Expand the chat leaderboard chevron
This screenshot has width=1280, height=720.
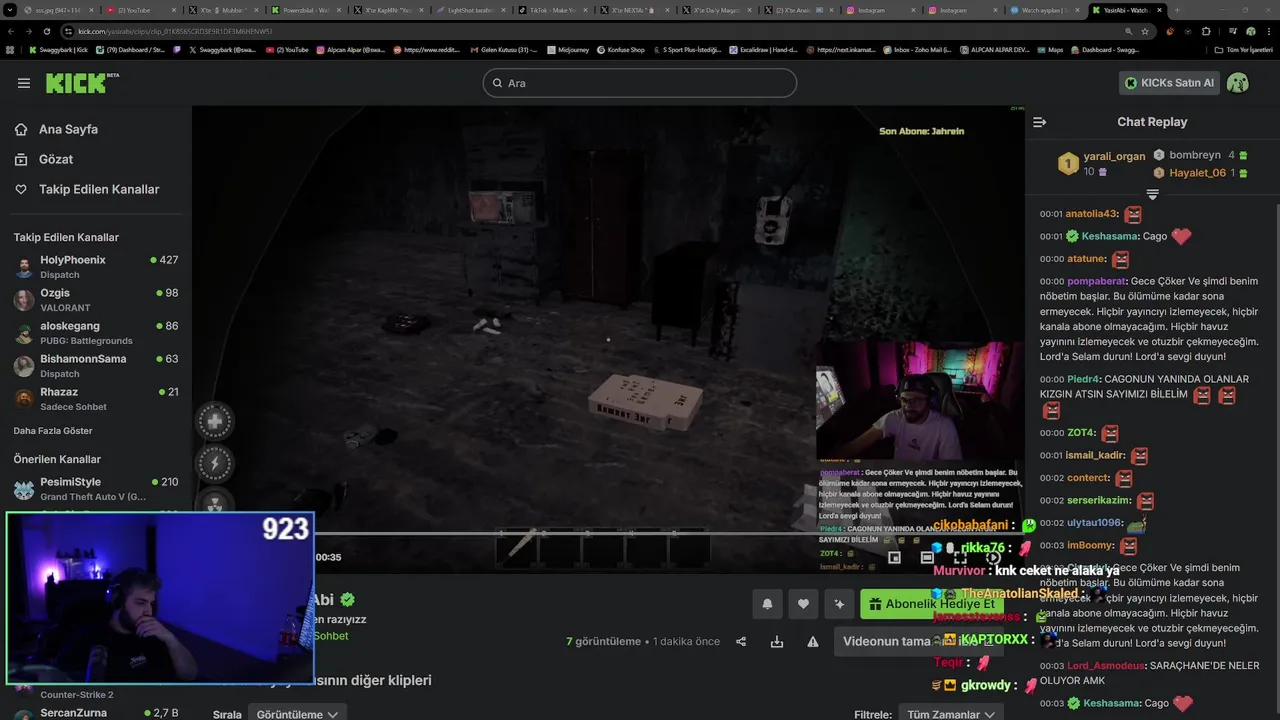click(x=1152, y=194)
